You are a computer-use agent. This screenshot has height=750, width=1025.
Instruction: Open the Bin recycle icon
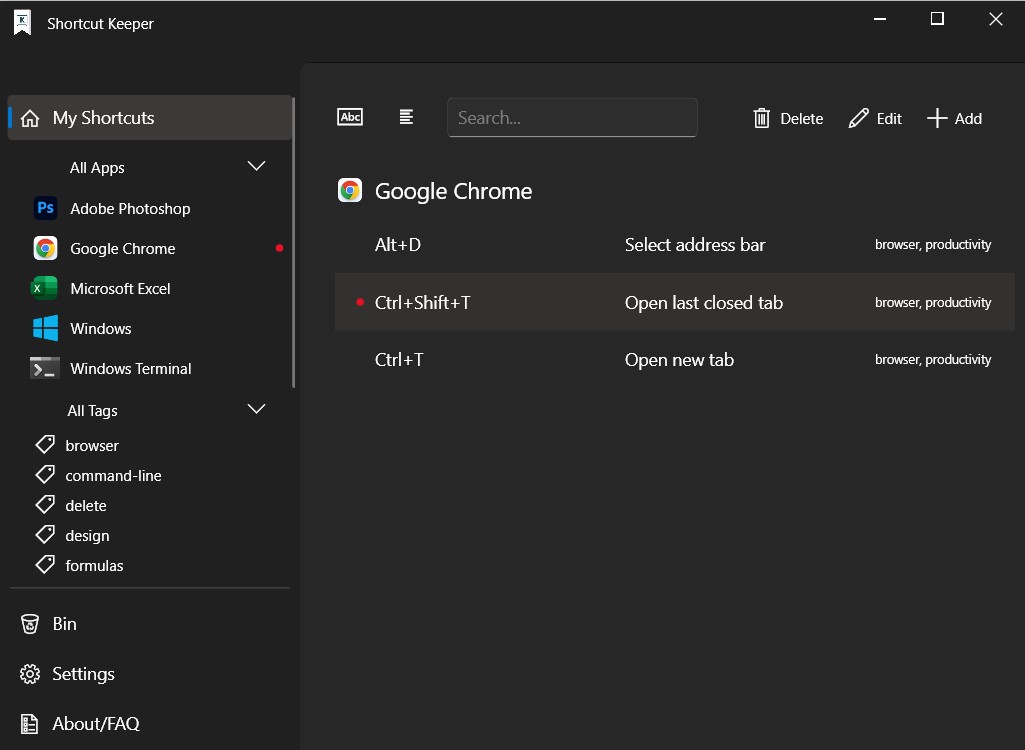30,624
